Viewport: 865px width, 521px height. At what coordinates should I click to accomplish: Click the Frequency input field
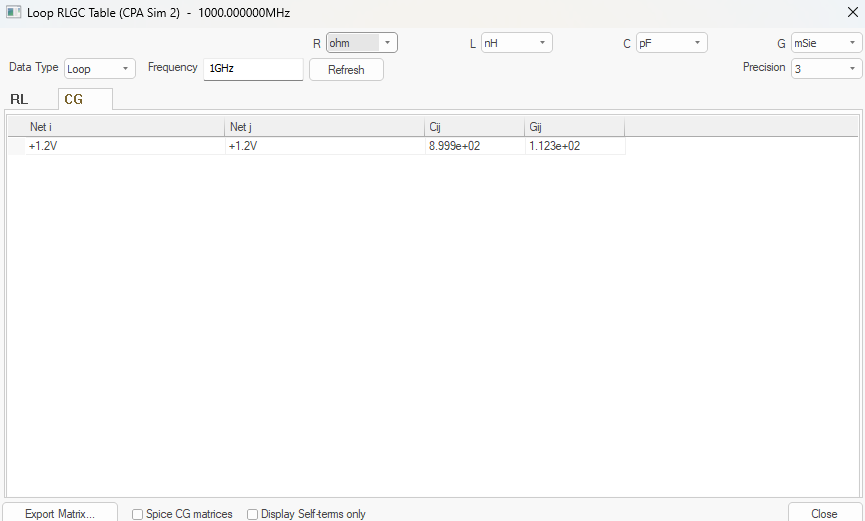pyautogui.click(x=252, y=69)
